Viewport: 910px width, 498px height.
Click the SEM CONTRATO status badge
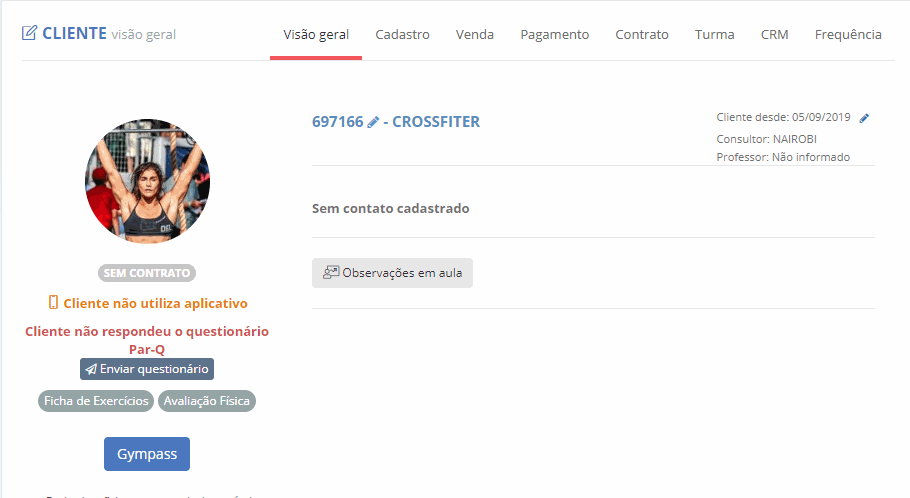[x=147, y=273]
